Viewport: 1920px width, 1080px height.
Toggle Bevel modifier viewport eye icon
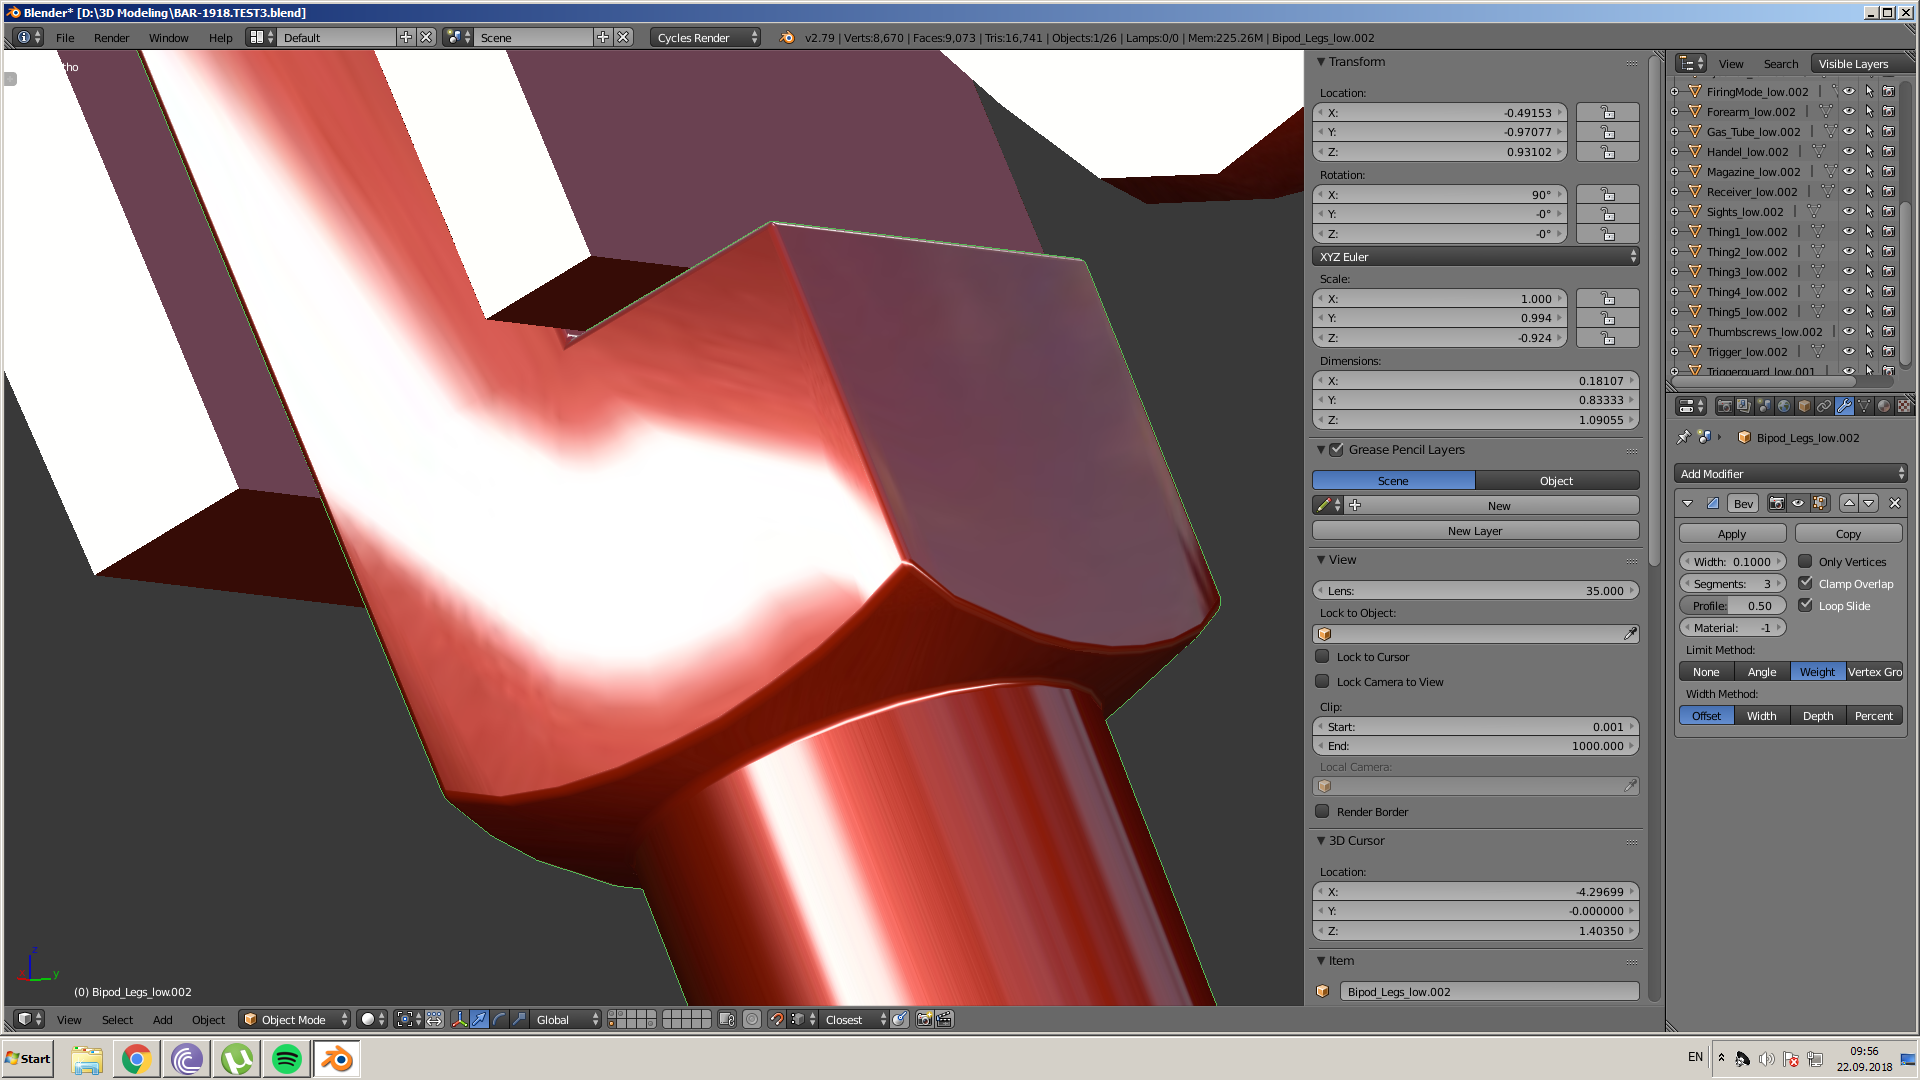coord(1797,503)
